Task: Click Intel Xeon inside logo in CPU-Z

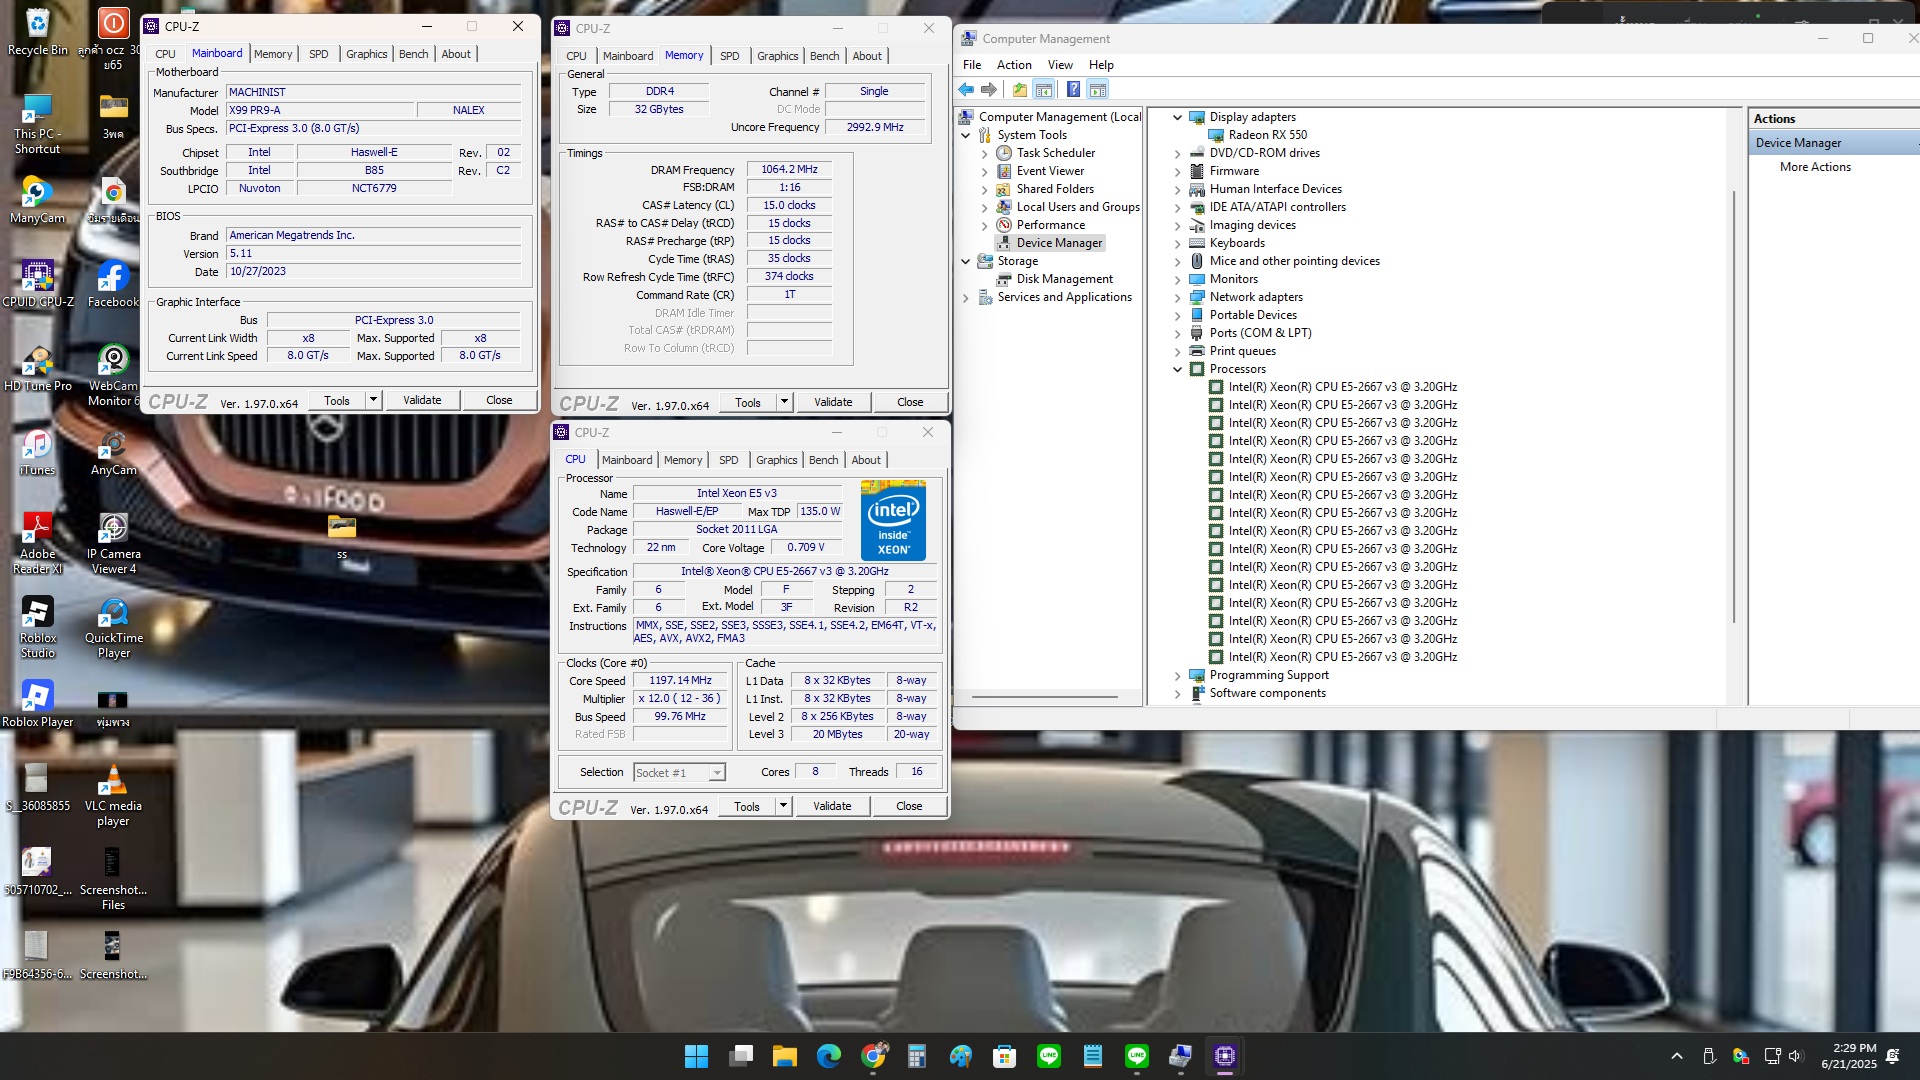Action: pyautogui.click(x=893, y=520)
